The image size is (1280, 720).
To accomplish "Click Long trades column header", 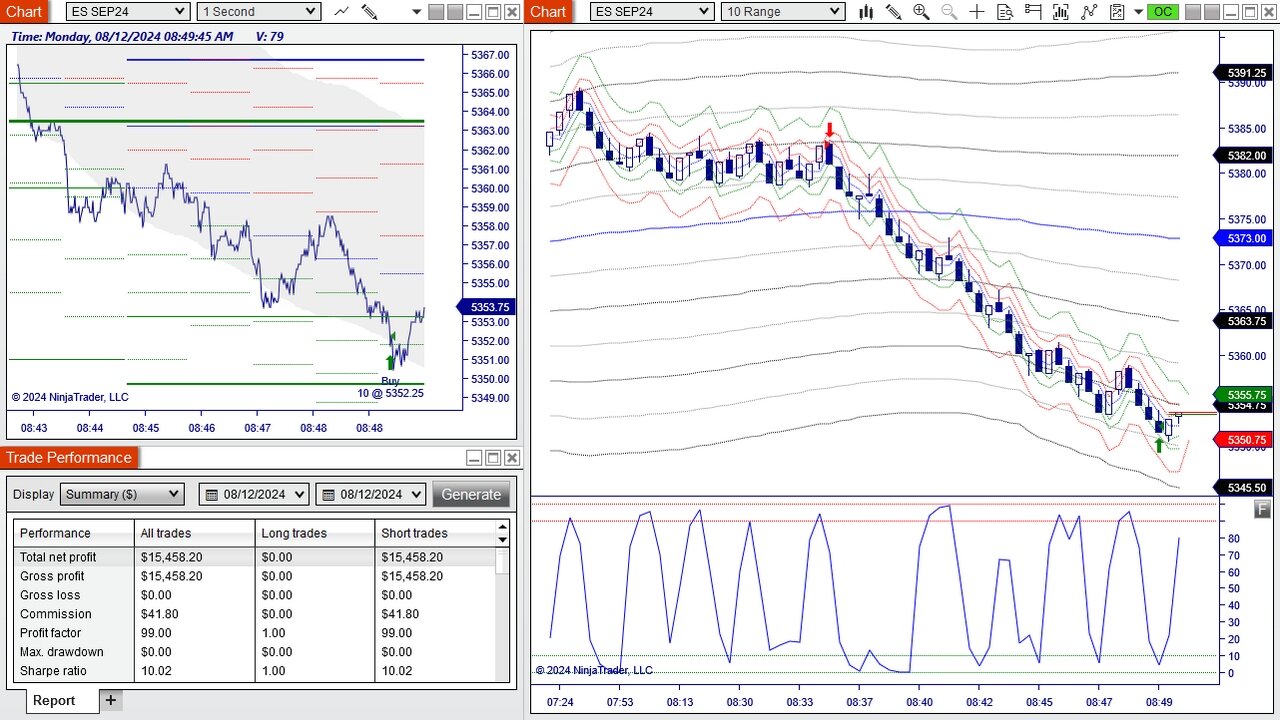I will point(315,533).
